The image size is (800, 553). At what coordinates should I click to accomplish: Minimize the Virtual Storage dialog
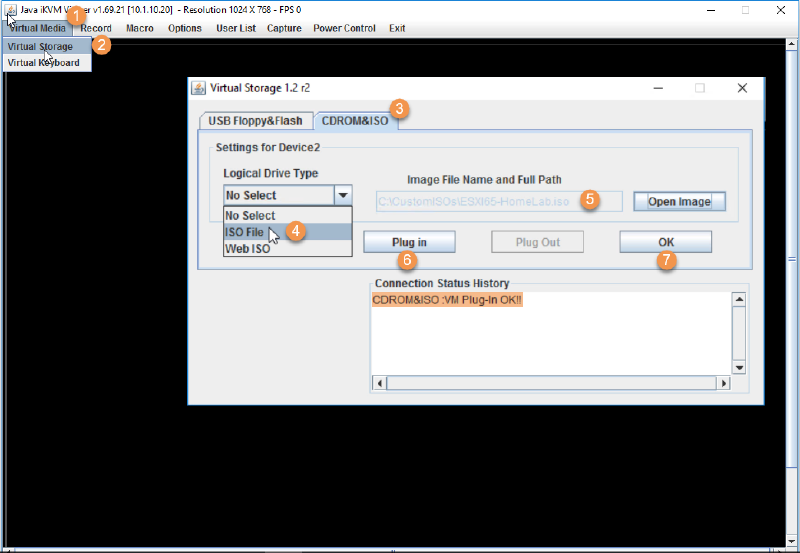pos(658,88)
